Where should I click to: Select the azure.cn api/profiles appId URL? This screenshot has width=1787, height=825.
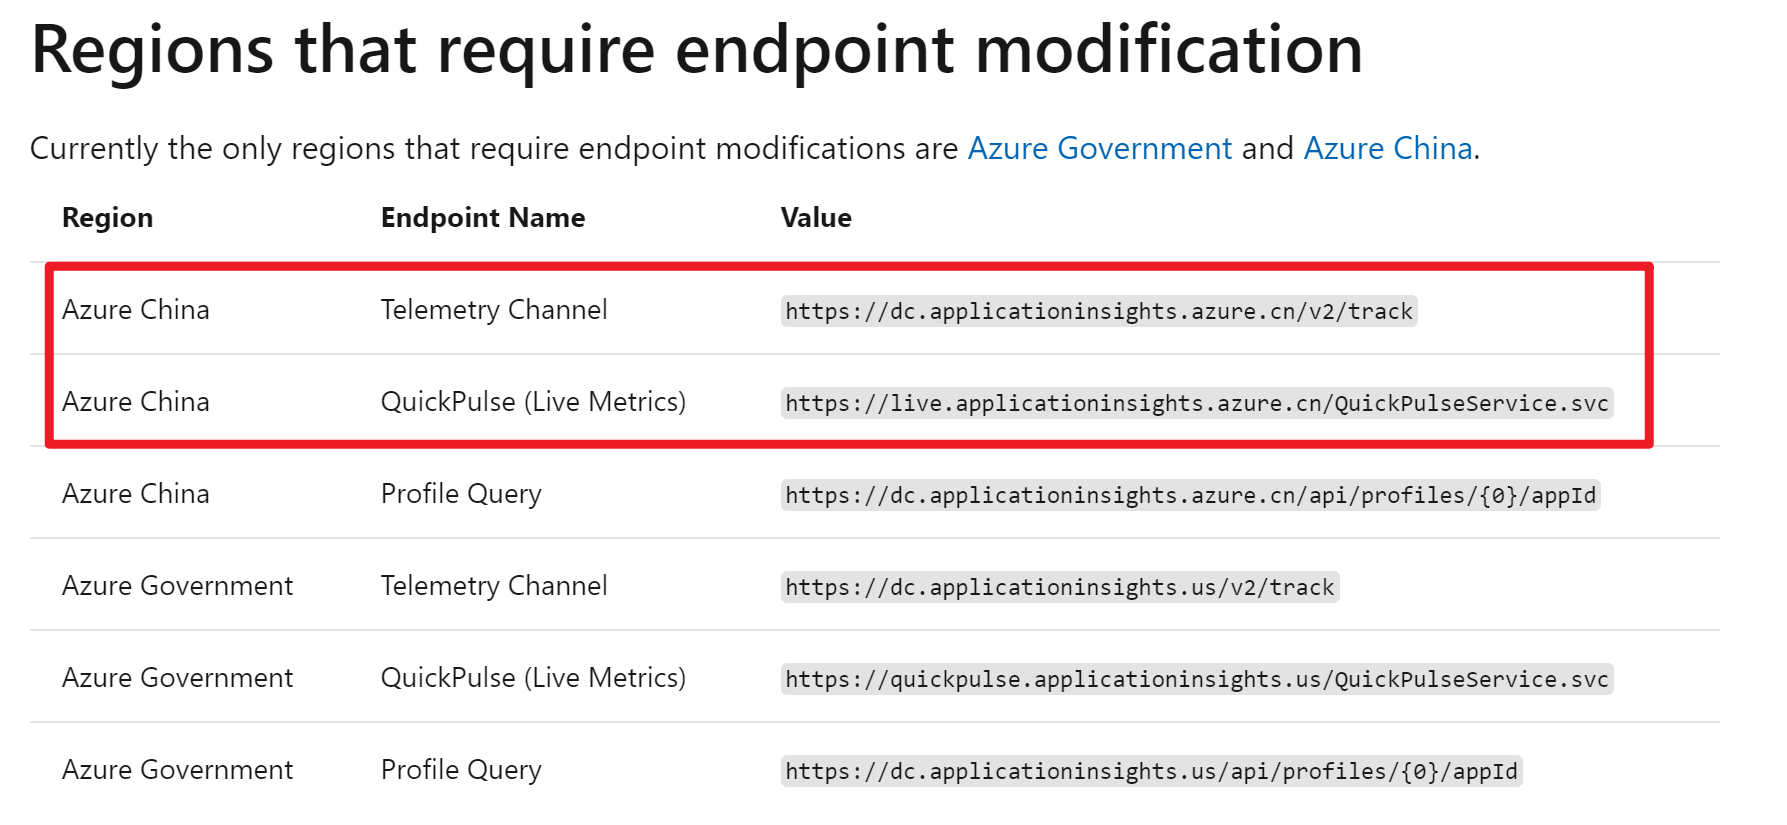point(1190,495)
